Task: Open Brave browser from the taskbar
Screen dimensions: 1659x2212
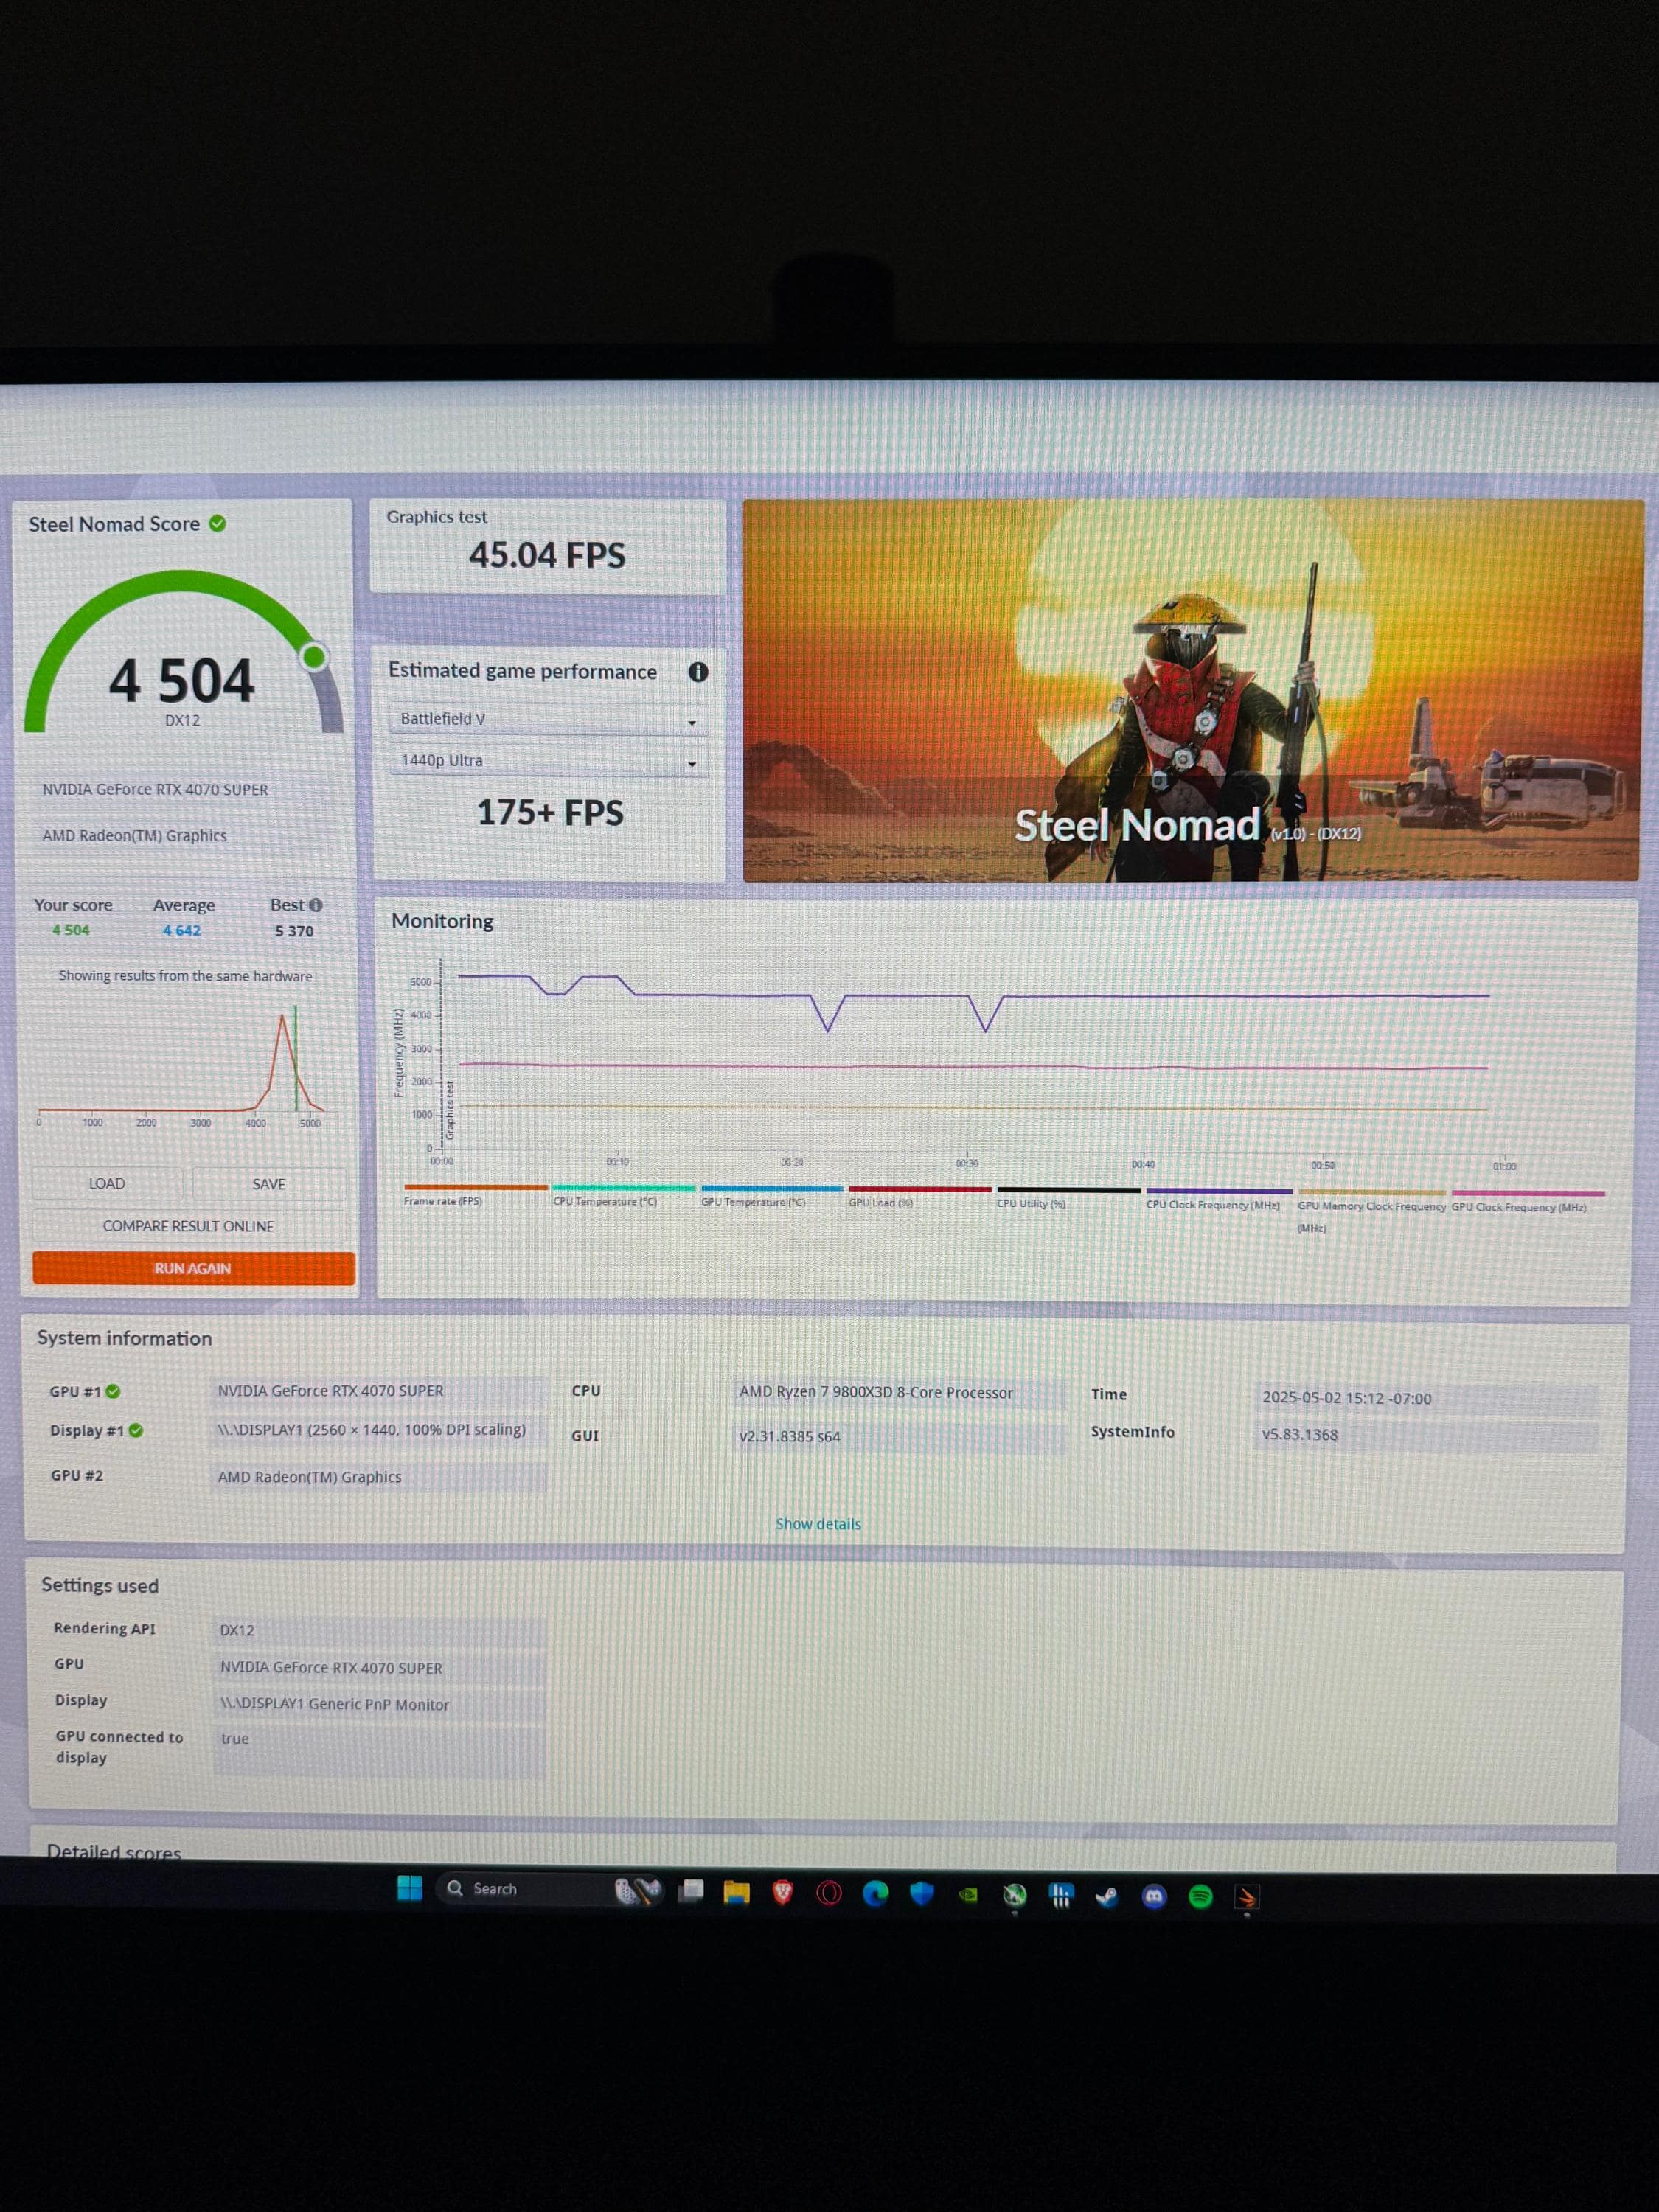Action: tap(782, 1893)
